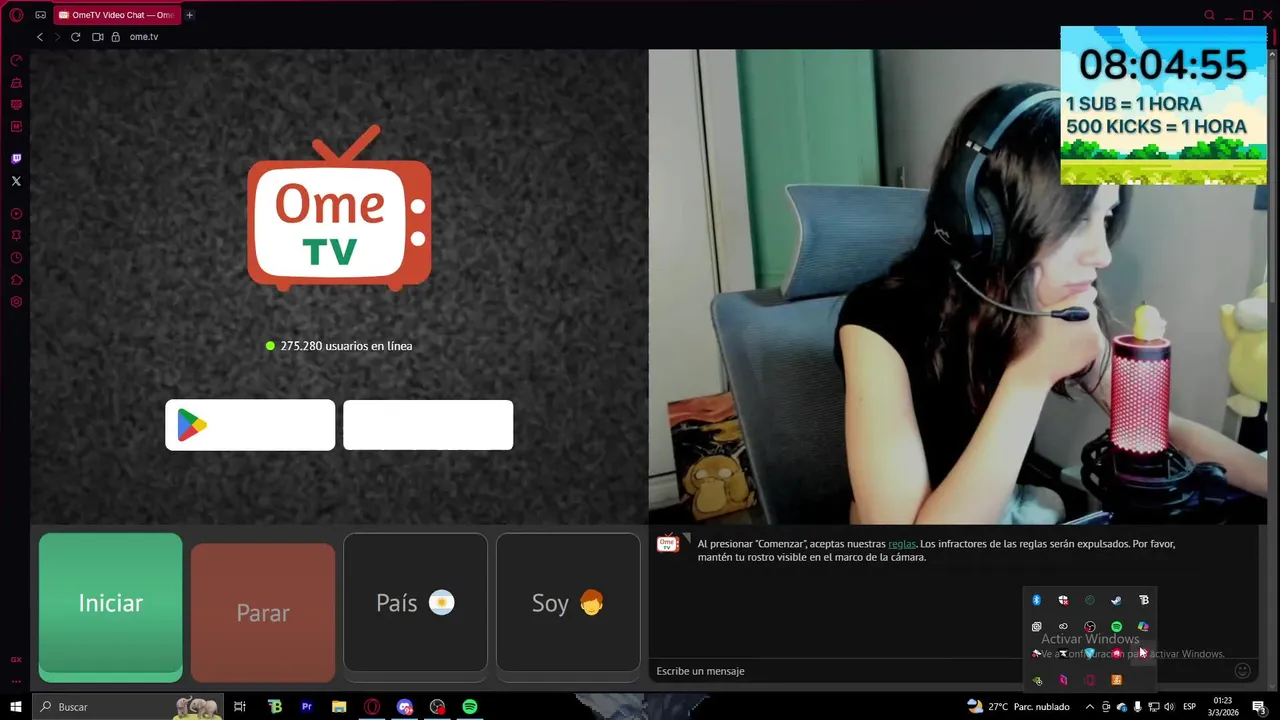Open the Soy gender selector
Screen dimensions: 1280x720
coord(568,603)
